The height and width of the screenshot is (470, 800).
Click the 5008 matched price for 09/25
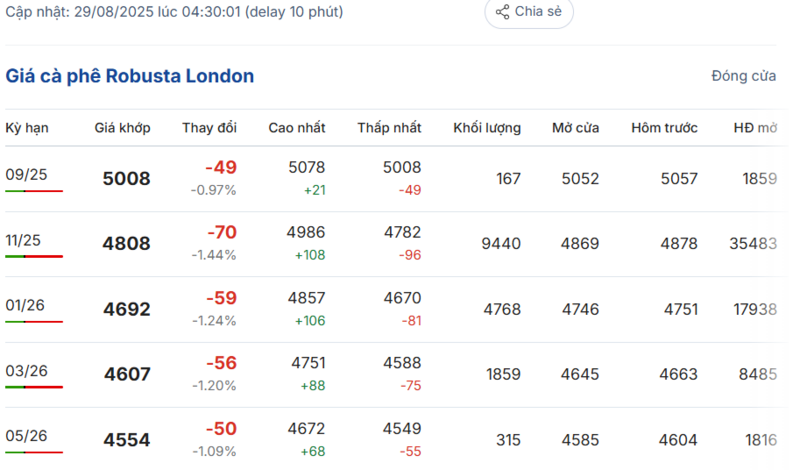click(x=127, y=179)
